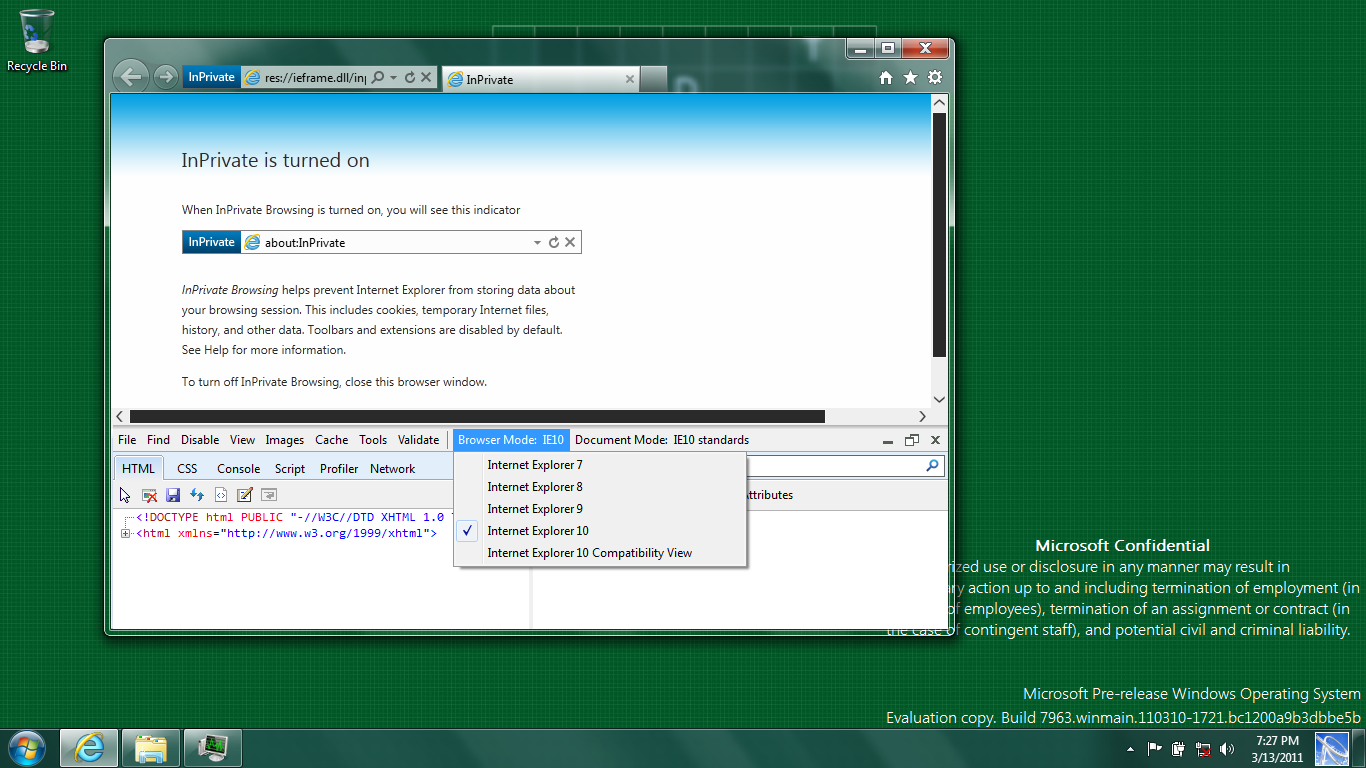Open the Home page icon
Image resolution: width=1366 pixels, height=768 pixels.
coord(886,77)
